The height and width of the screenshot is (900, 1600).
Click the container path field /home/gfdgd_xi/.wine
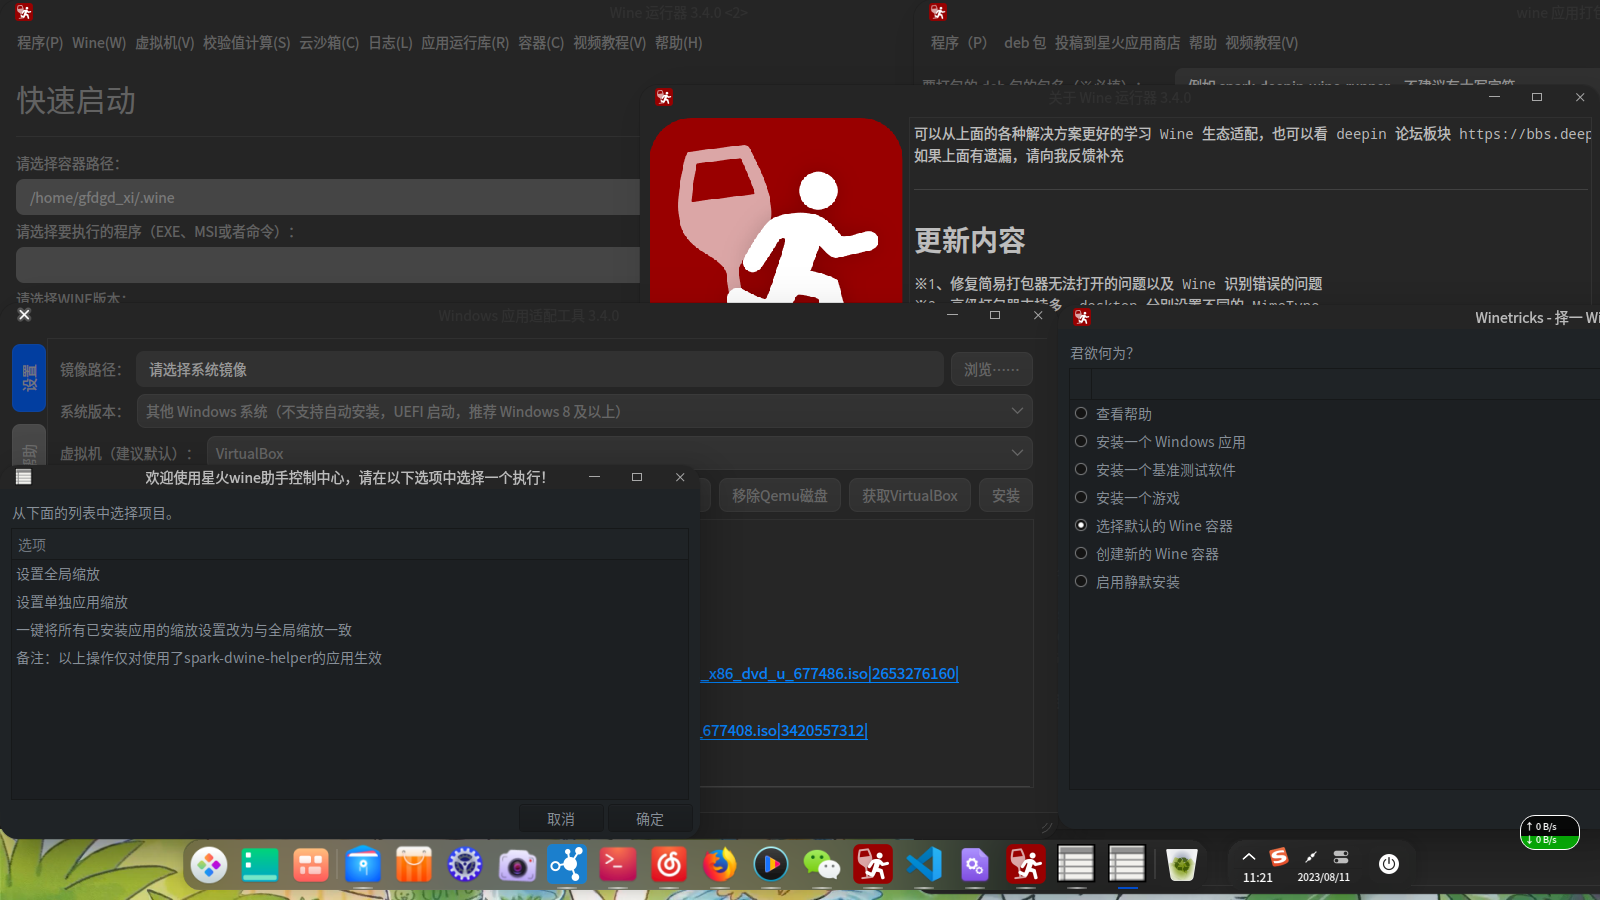coord(328,197)
